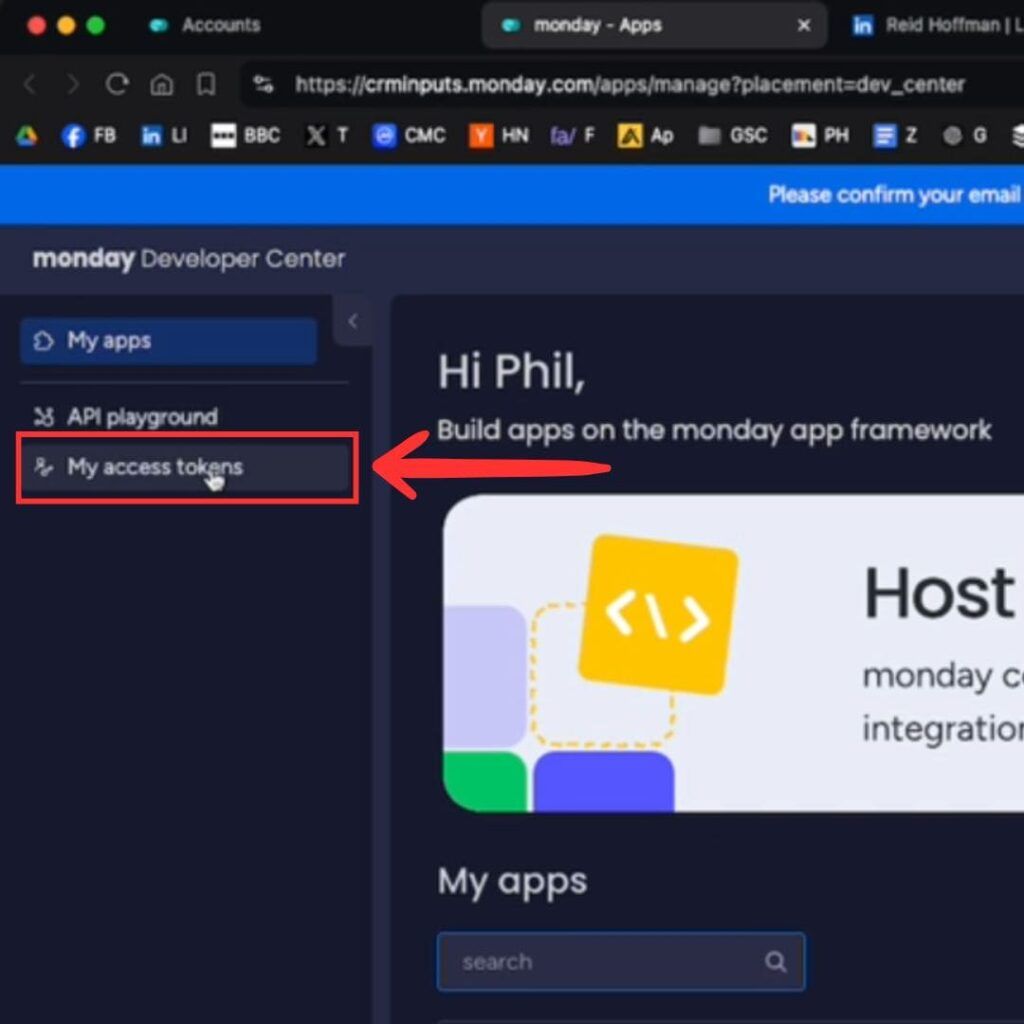Open the My access tokens sidebar item

pyautogui.click(x=186, y=467)
